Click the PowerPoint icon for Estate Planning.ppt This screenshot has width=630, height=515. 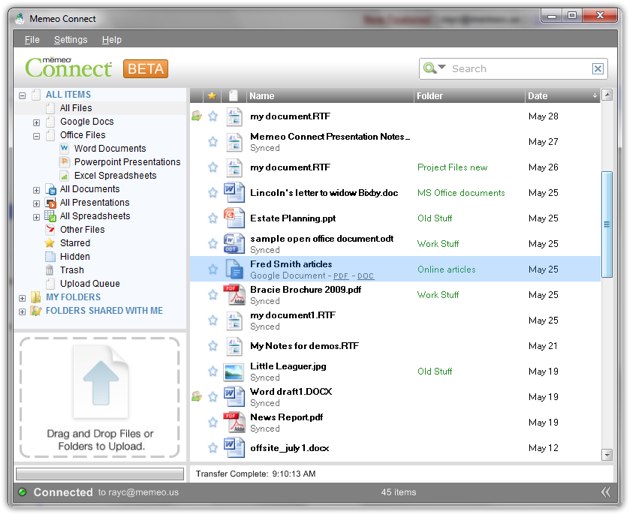pos(234,218)
